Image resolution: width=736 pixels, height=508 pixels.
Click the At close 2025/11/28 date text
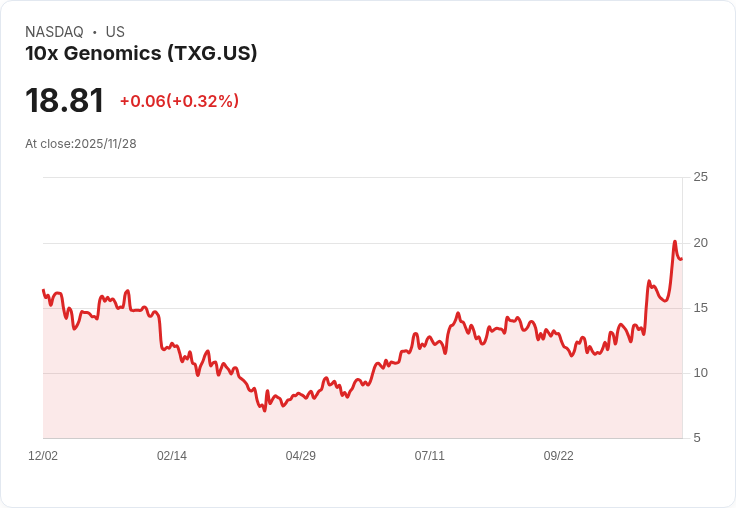tap(81, 144)
